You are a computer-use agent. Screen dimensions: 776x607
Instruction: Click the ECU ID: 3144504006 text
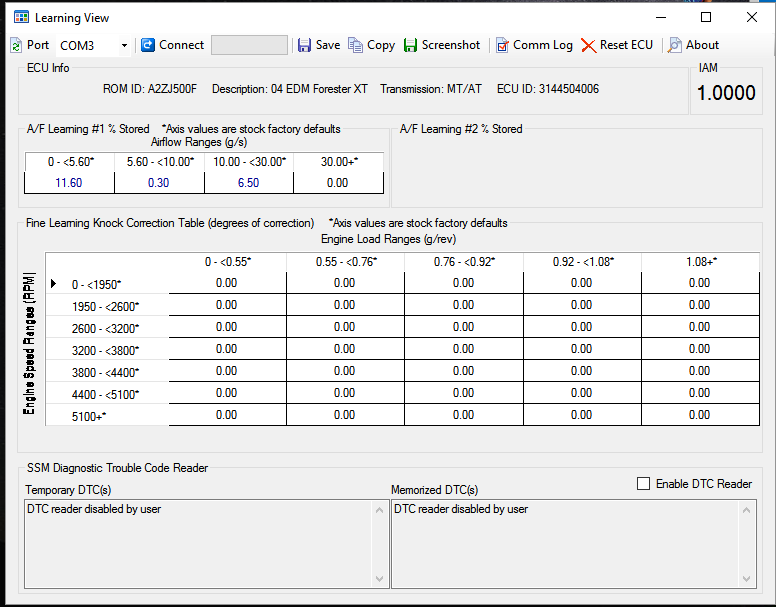click(x=548, y=89)
